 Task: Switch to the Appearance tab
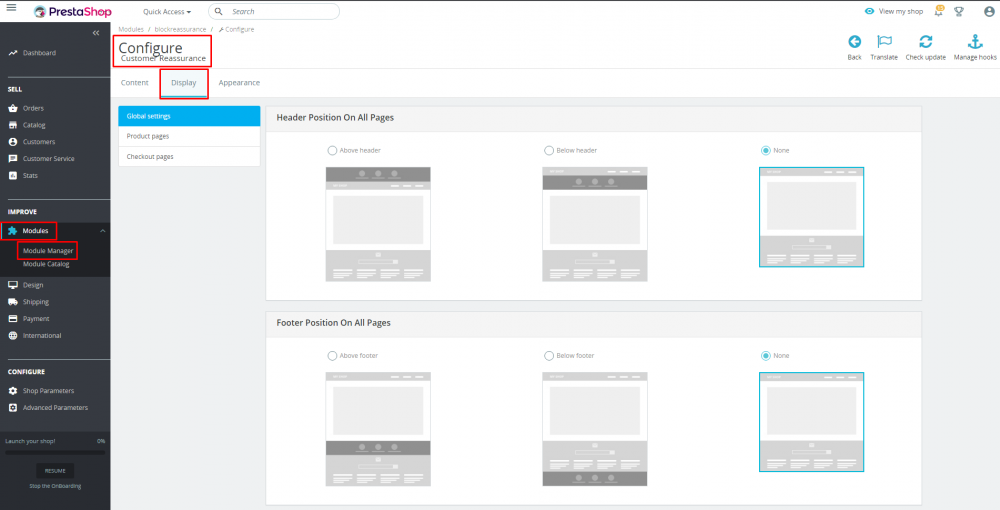(239, 83)
